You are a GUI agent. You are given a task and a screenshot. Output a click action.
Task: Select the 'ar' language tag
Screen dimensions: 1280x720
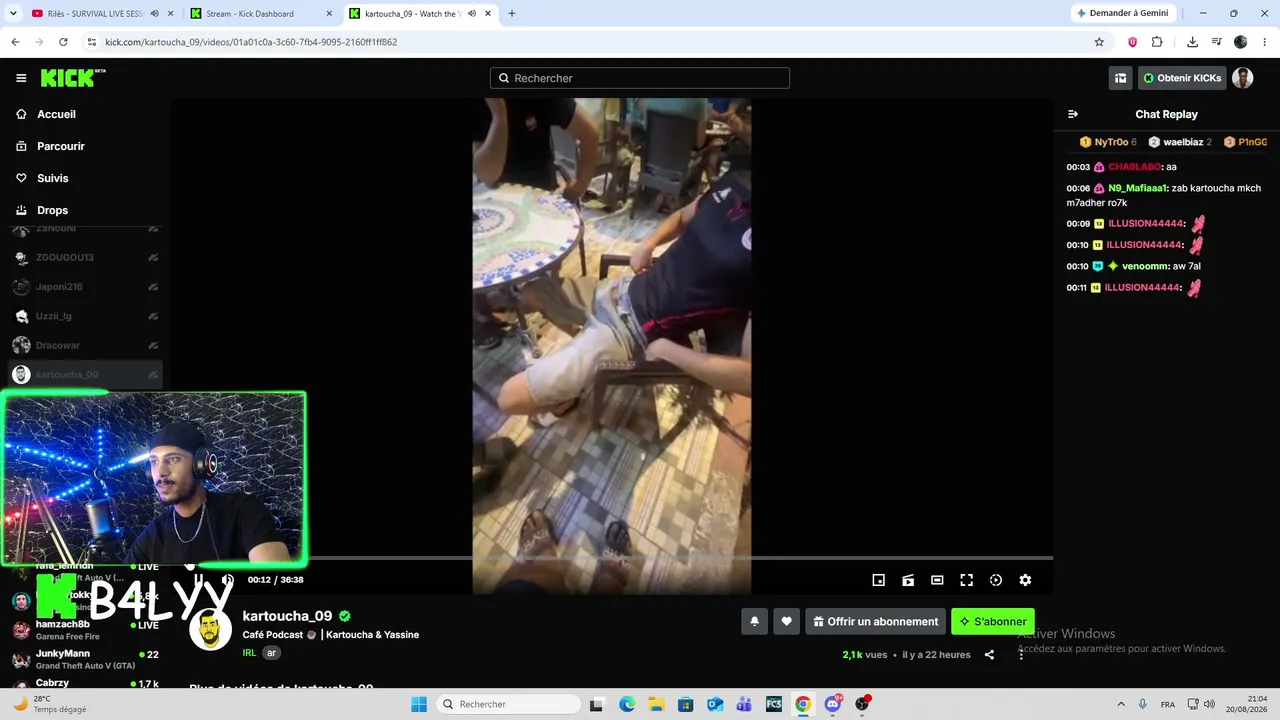(x=271, y=653)
